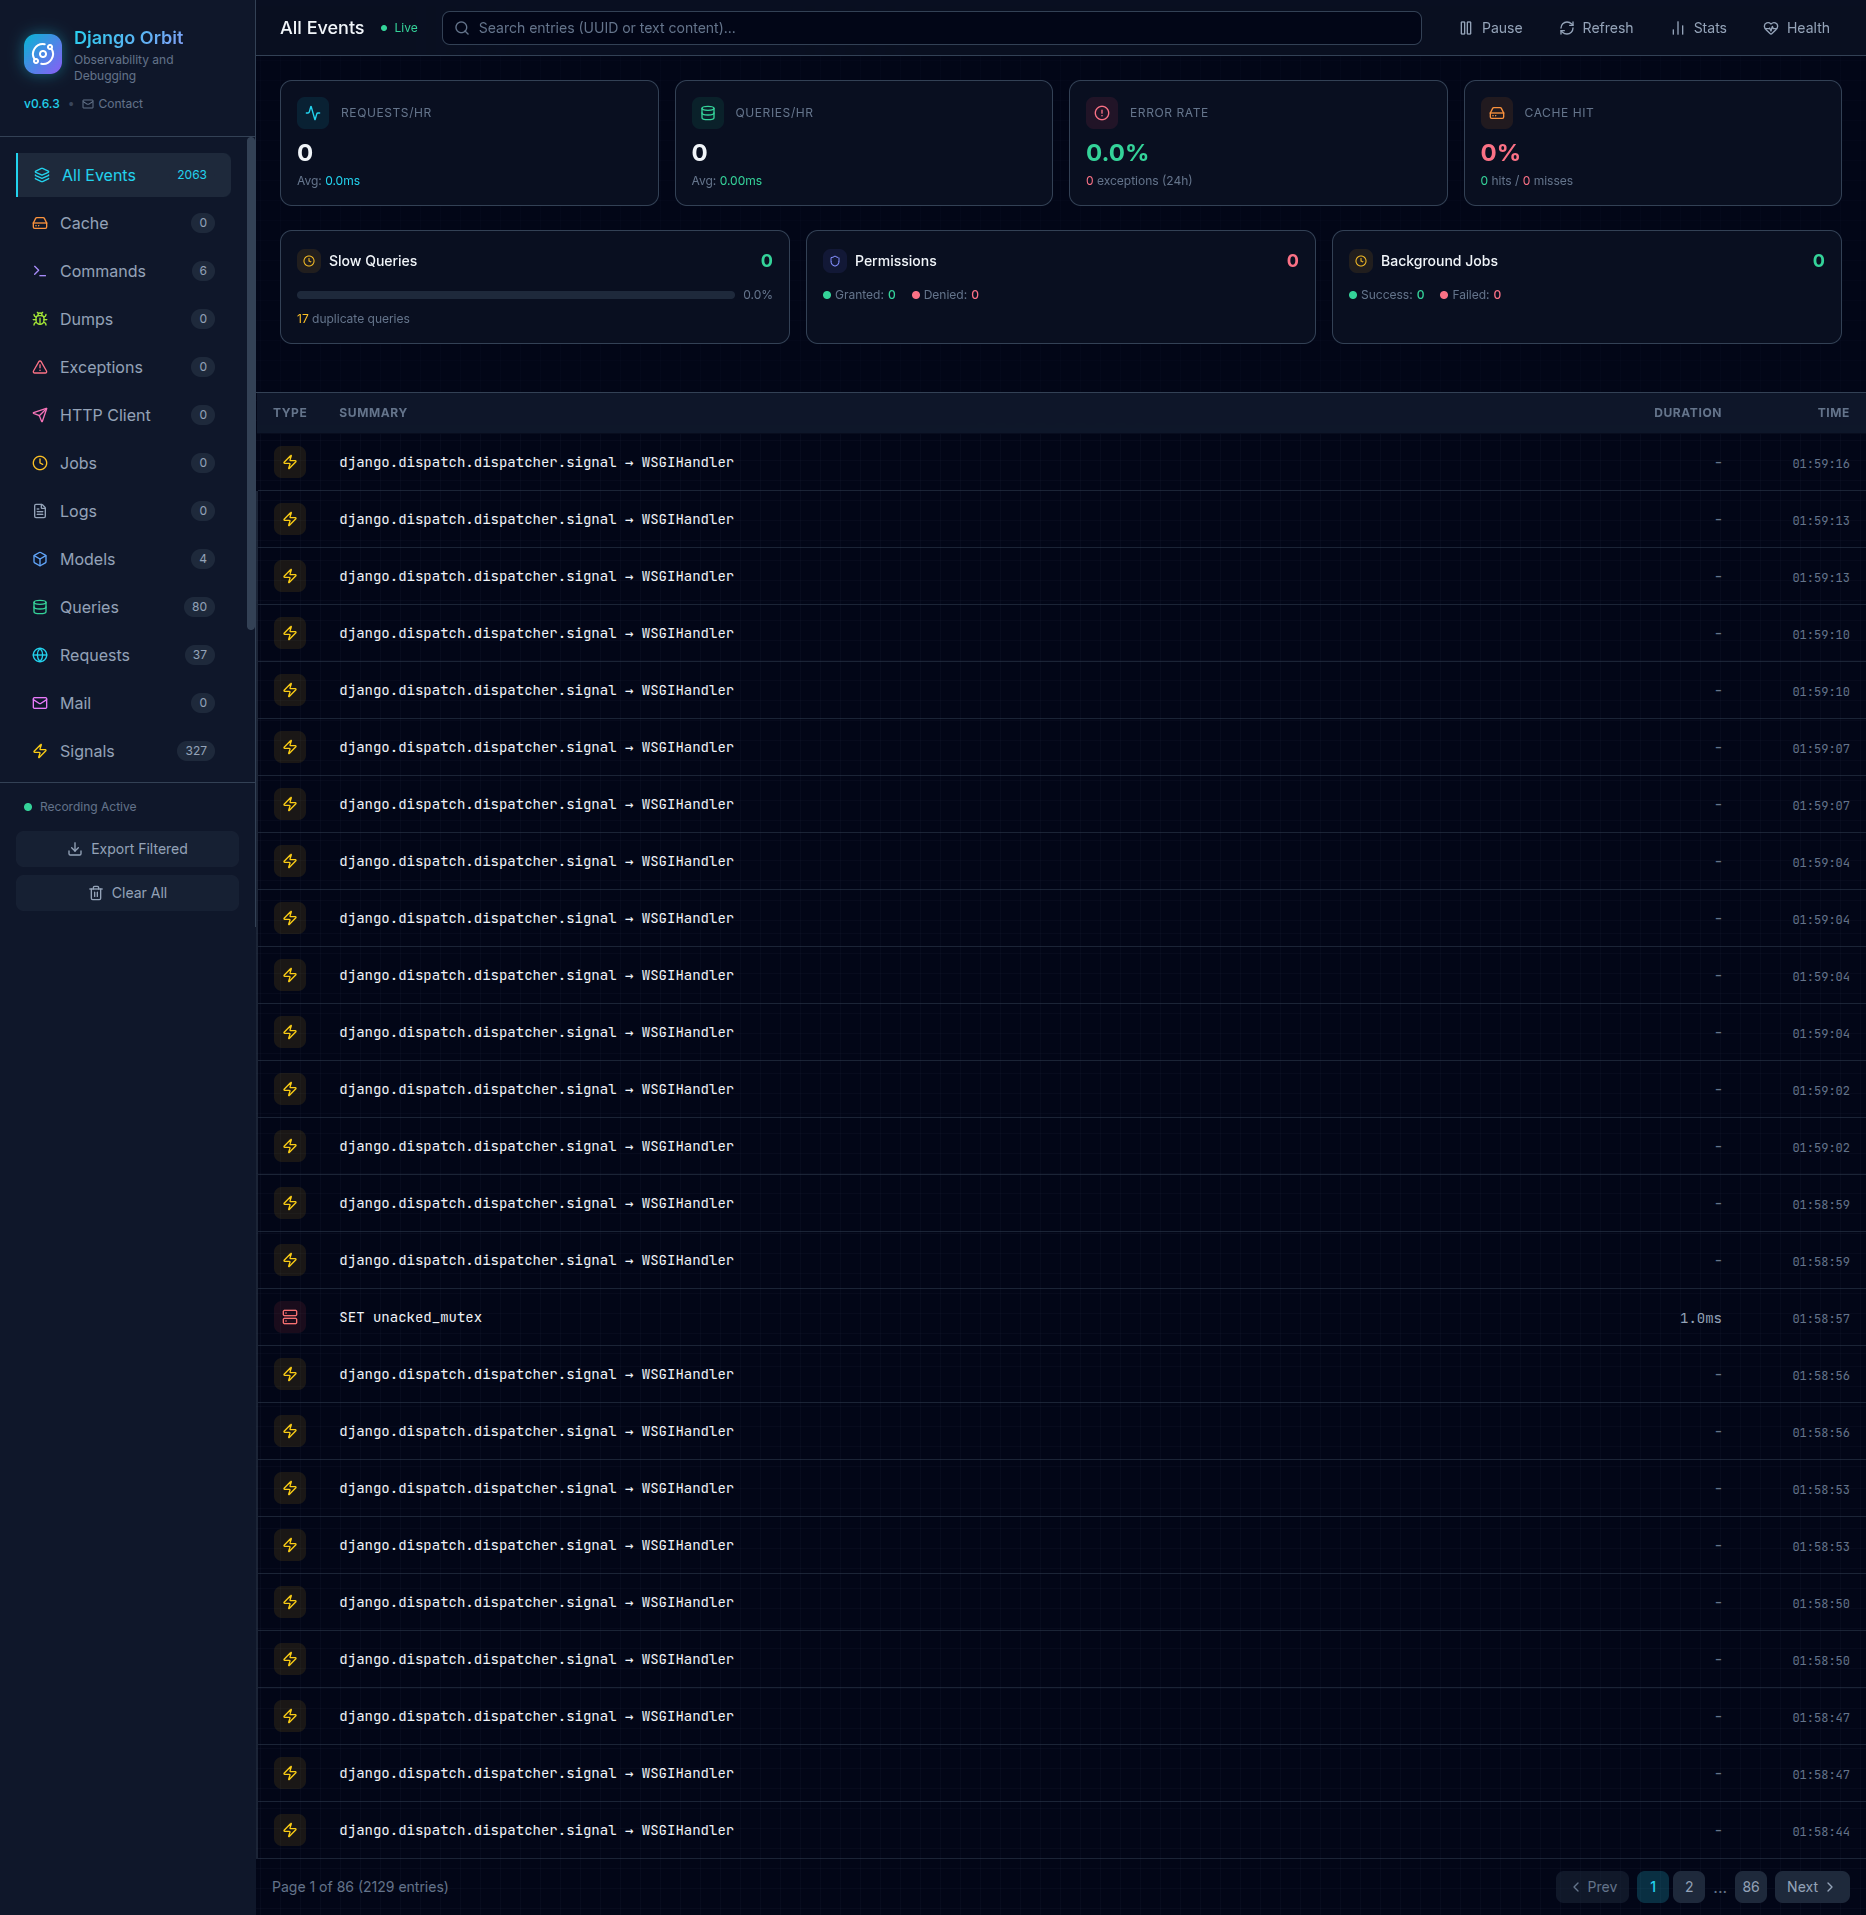Click the Slow Queries progress bar
This screenshot has width=1866, height=1915.
tap(516, 295)
